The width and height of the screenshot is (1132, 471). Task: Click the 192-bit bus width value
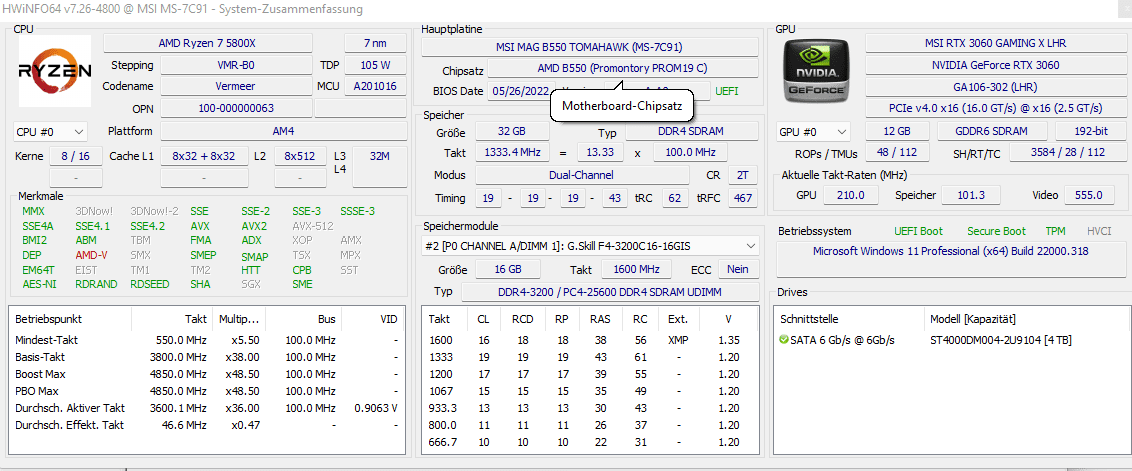[x=1090, y=131]
